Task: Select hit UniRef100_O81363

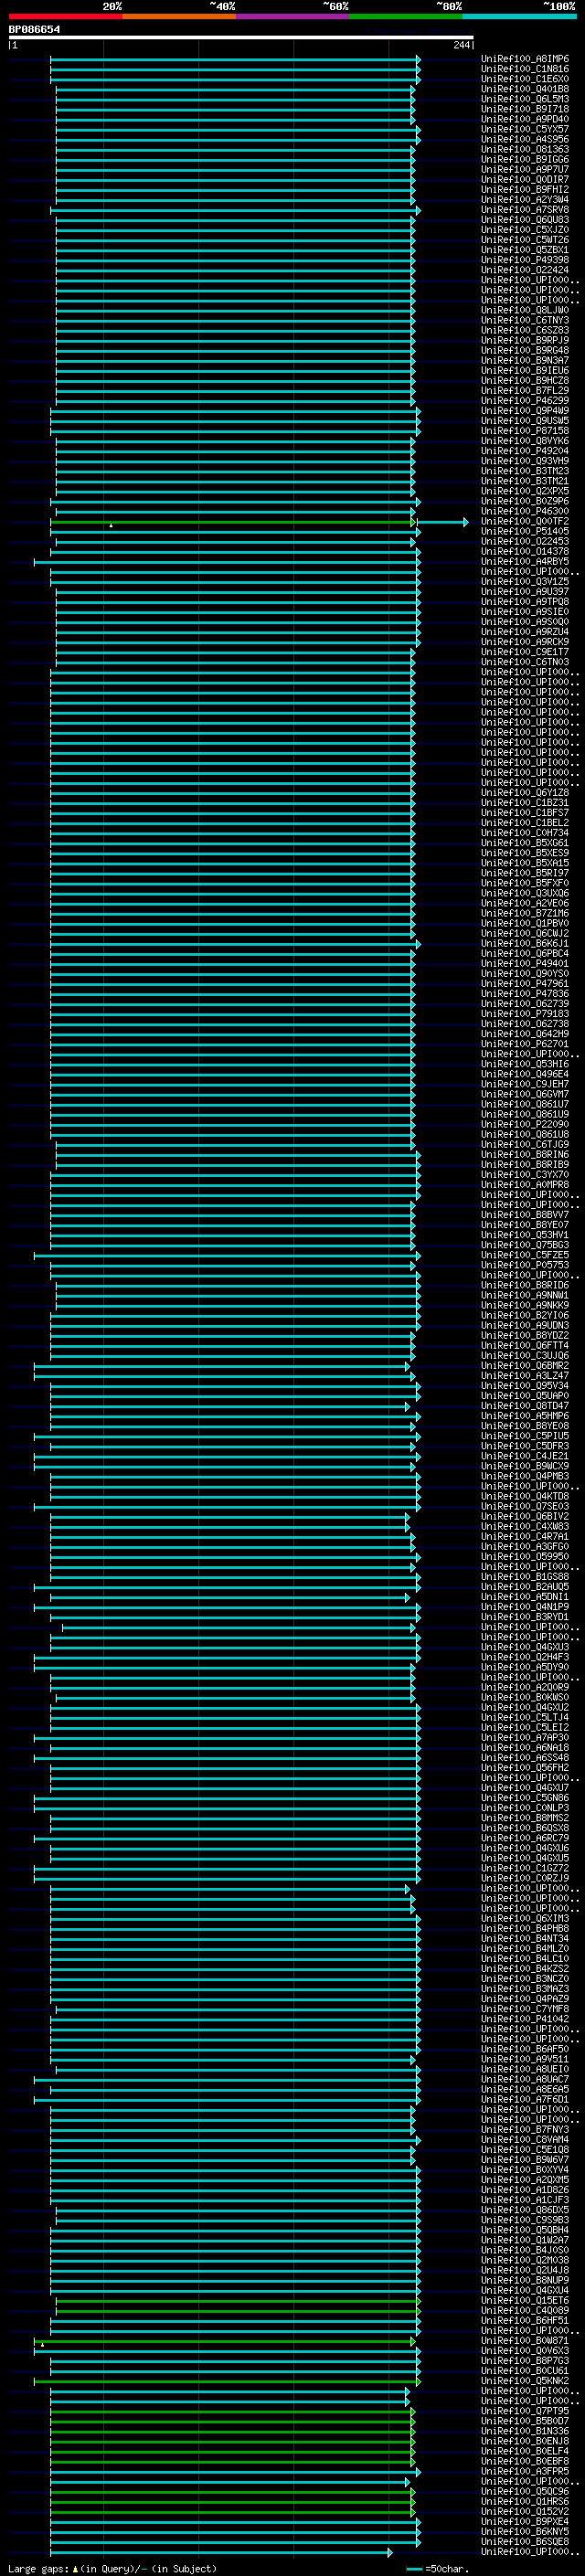Action: 525,149
